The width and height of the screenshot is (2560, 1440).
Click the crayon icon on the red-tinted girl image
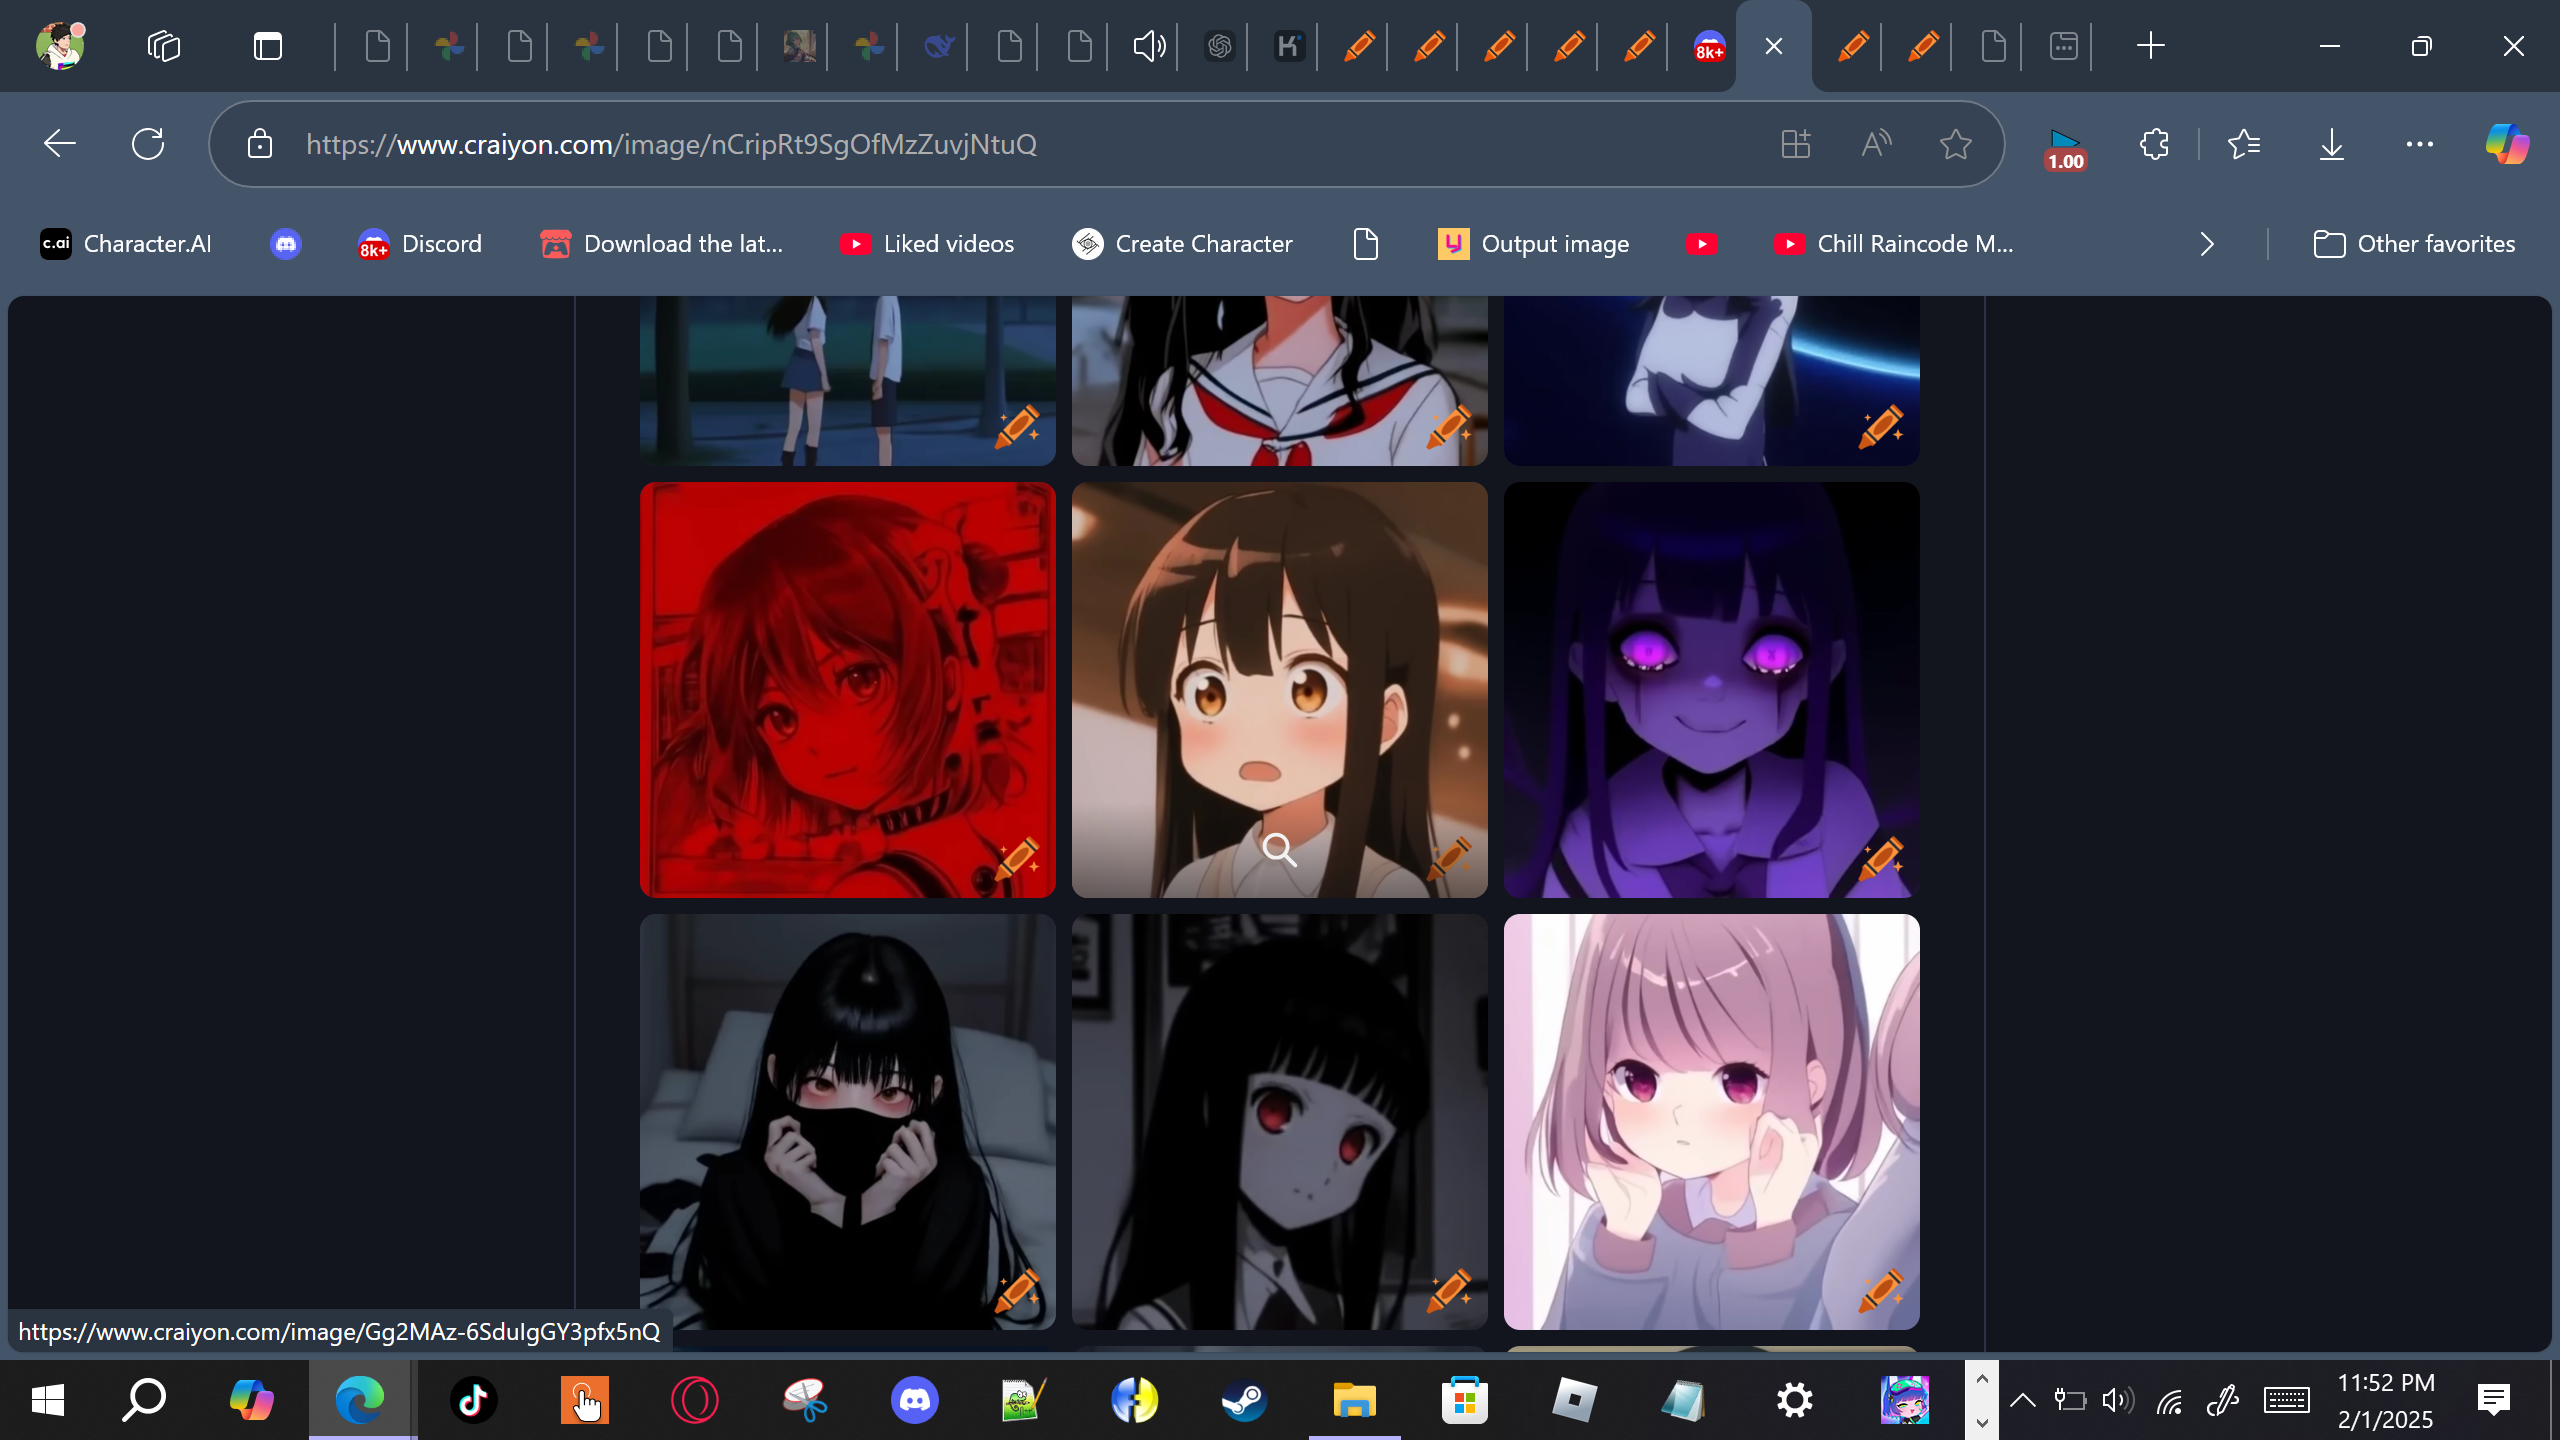point(1017,859)
